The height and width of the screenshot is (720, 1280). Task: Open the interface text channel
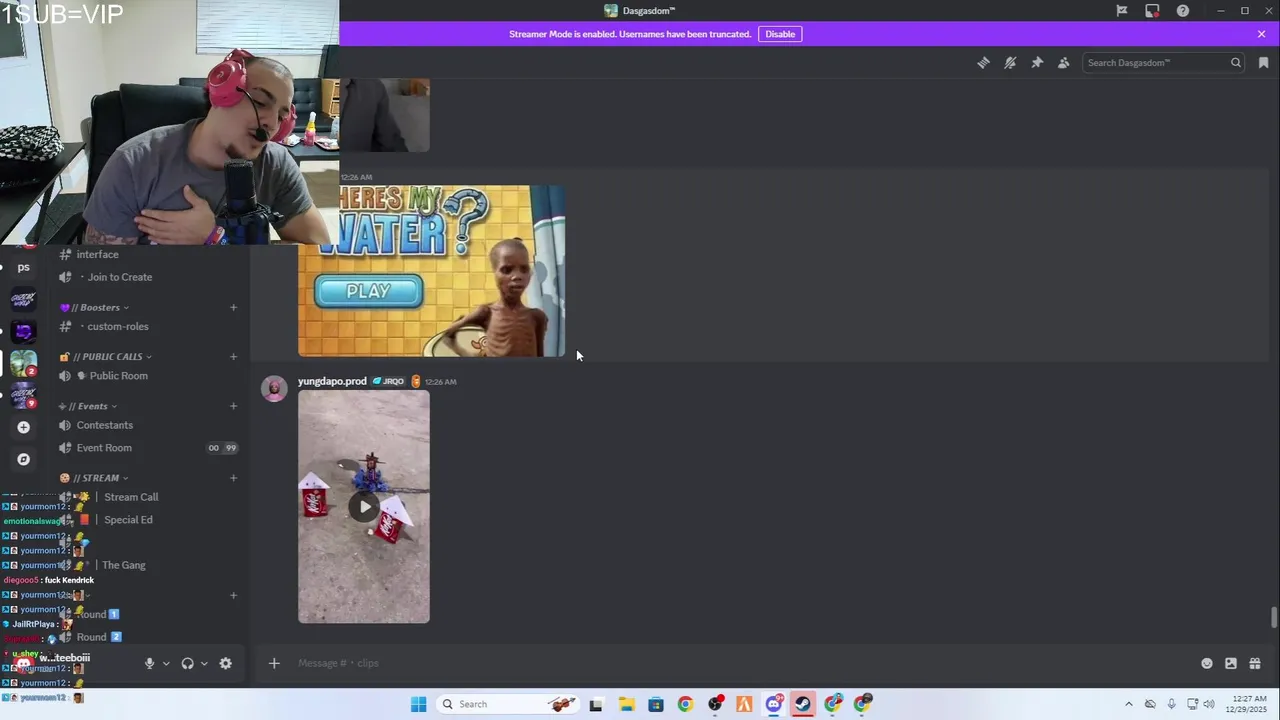coord(97,254)
